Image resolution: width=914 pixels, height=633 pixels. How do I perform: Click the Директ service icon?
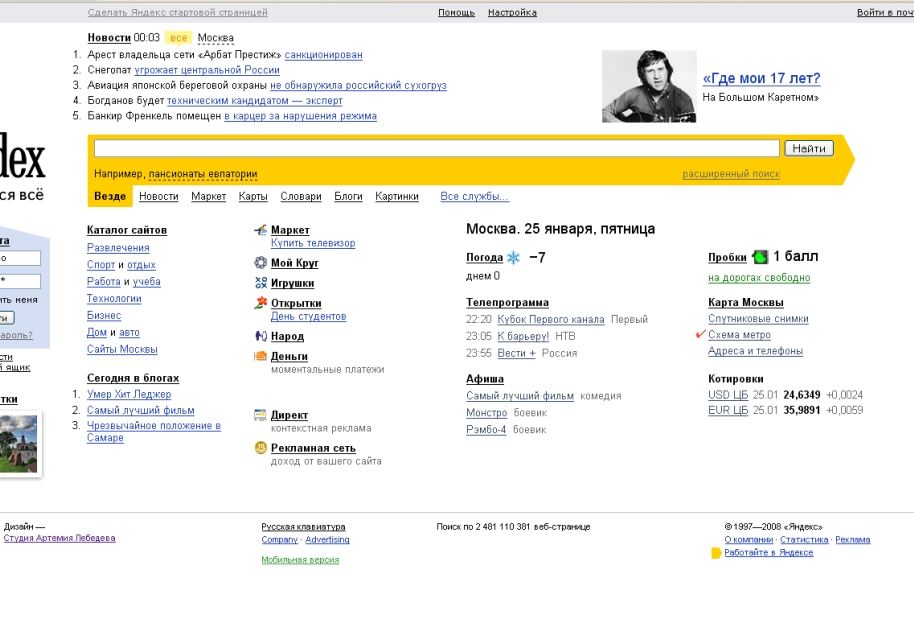click(x=261, y=415)
